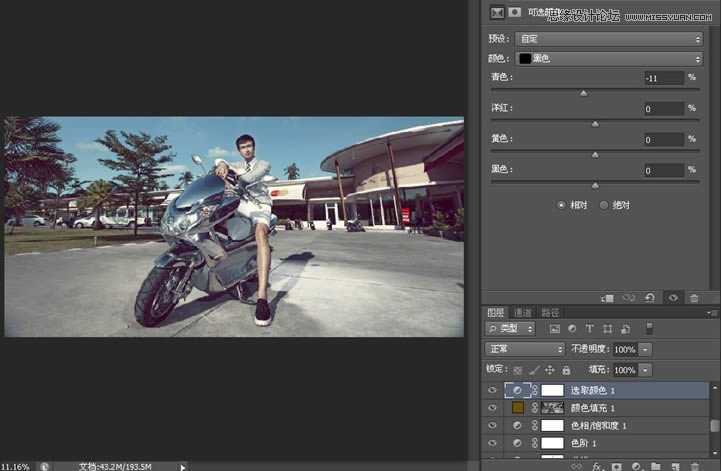Filter layers by type (T) icon
The image size is (722, 471).
[589, 329]
